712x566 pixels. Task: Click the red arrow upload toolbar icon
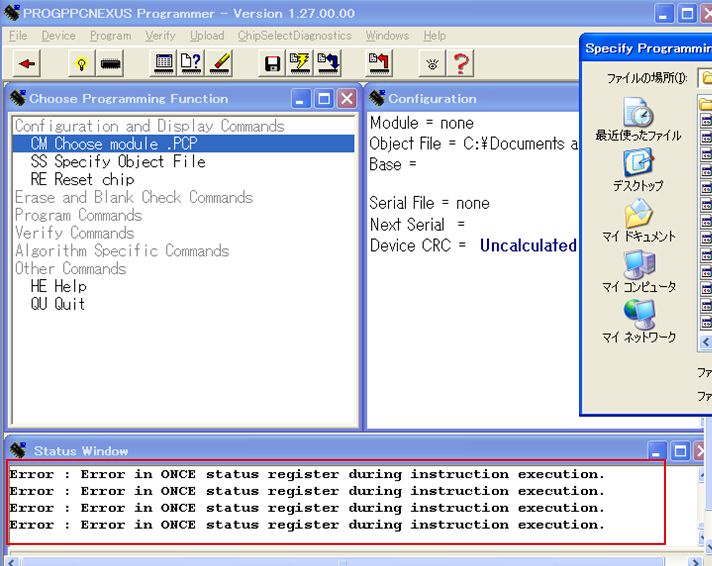click(x=379, y=63)
